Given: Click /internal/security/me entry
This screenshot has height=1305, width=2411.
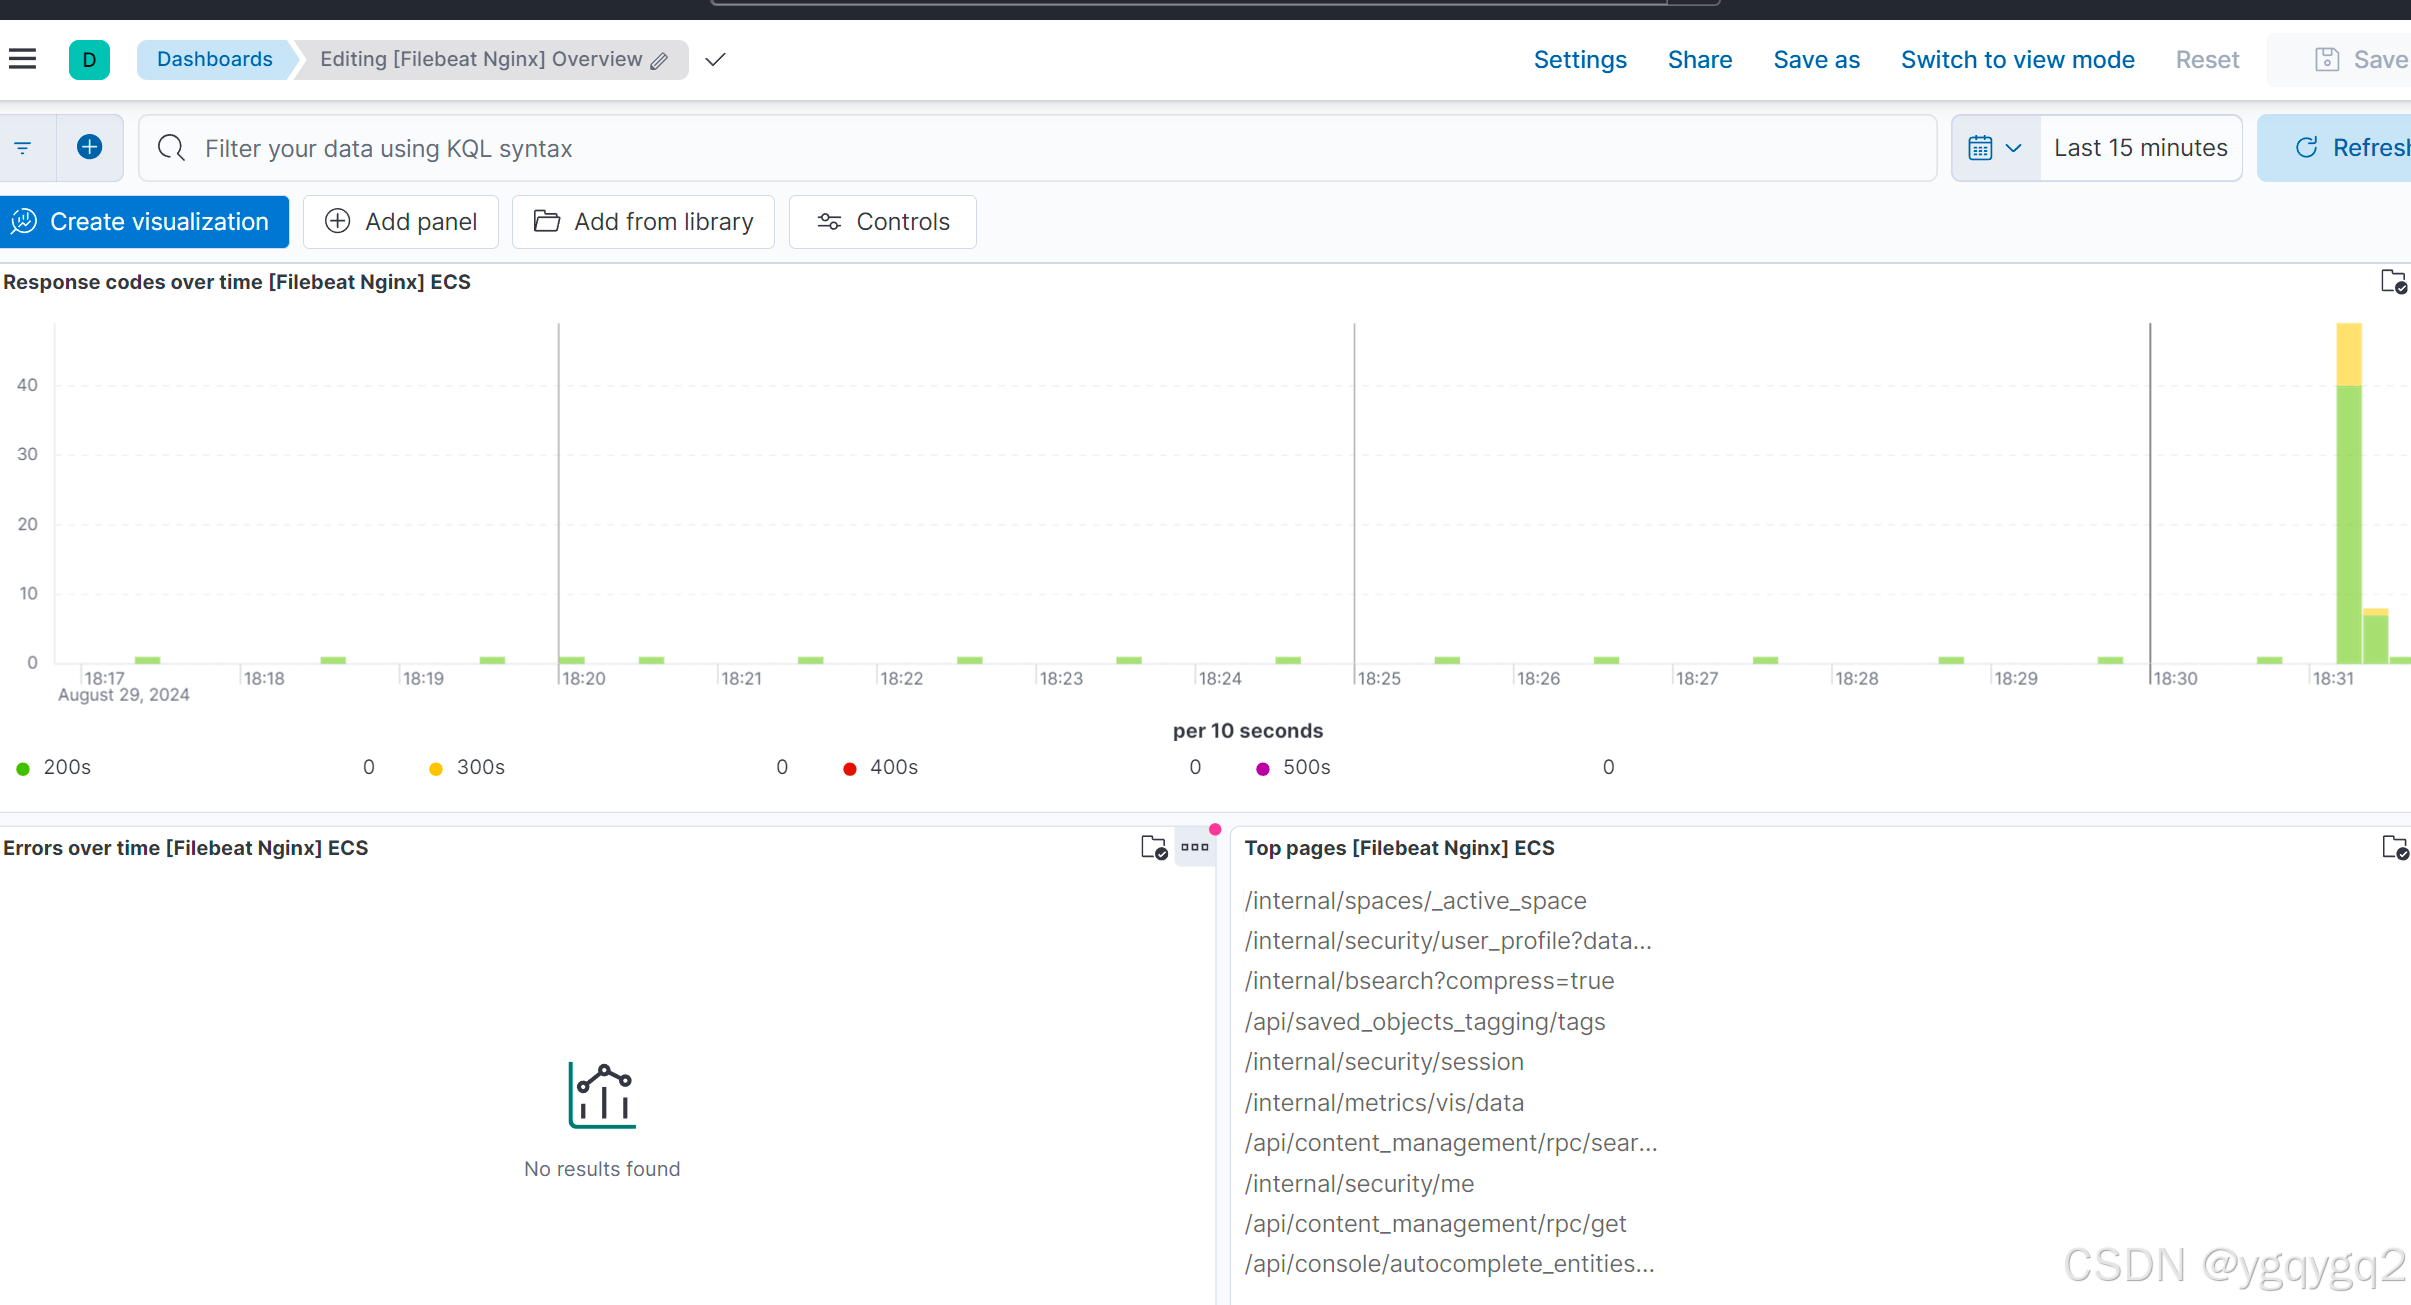Looking at the screenshot, I should 1359,1184.
